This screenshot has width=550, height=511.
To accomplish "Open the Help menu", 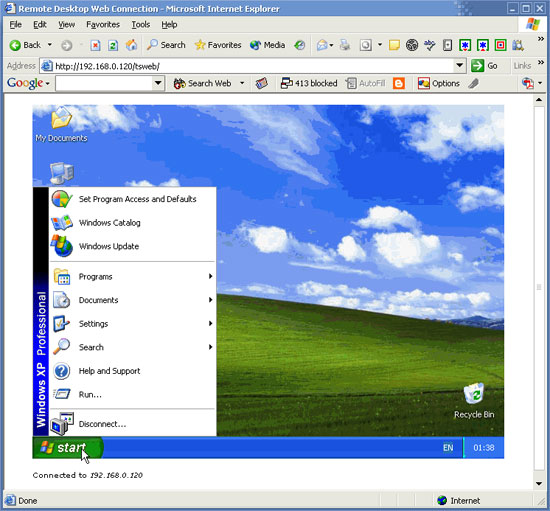I will (169, 25).
